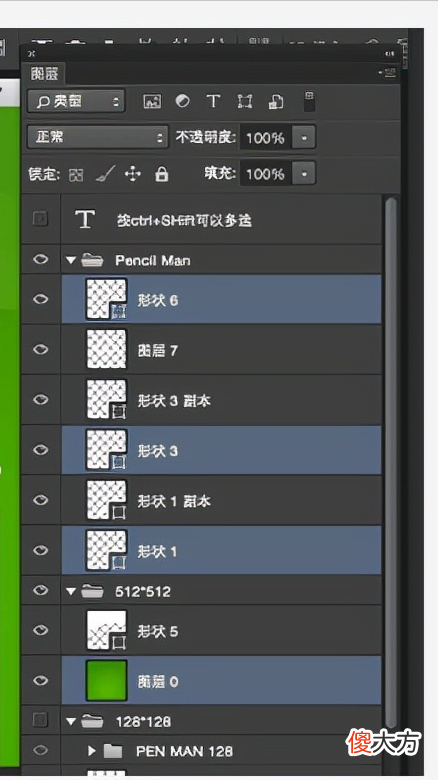Hide the 形状 5 layer

(x=40, y=630)
